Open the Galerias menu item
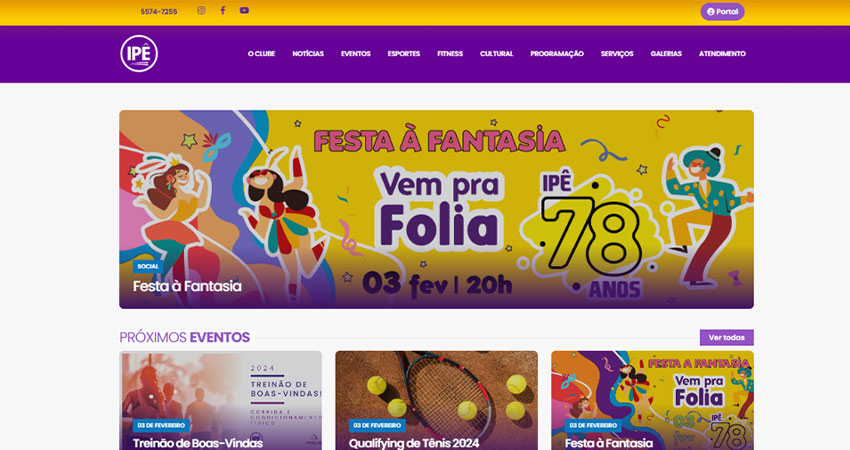This screenshot has width=850, height=450. pos(666,54)
